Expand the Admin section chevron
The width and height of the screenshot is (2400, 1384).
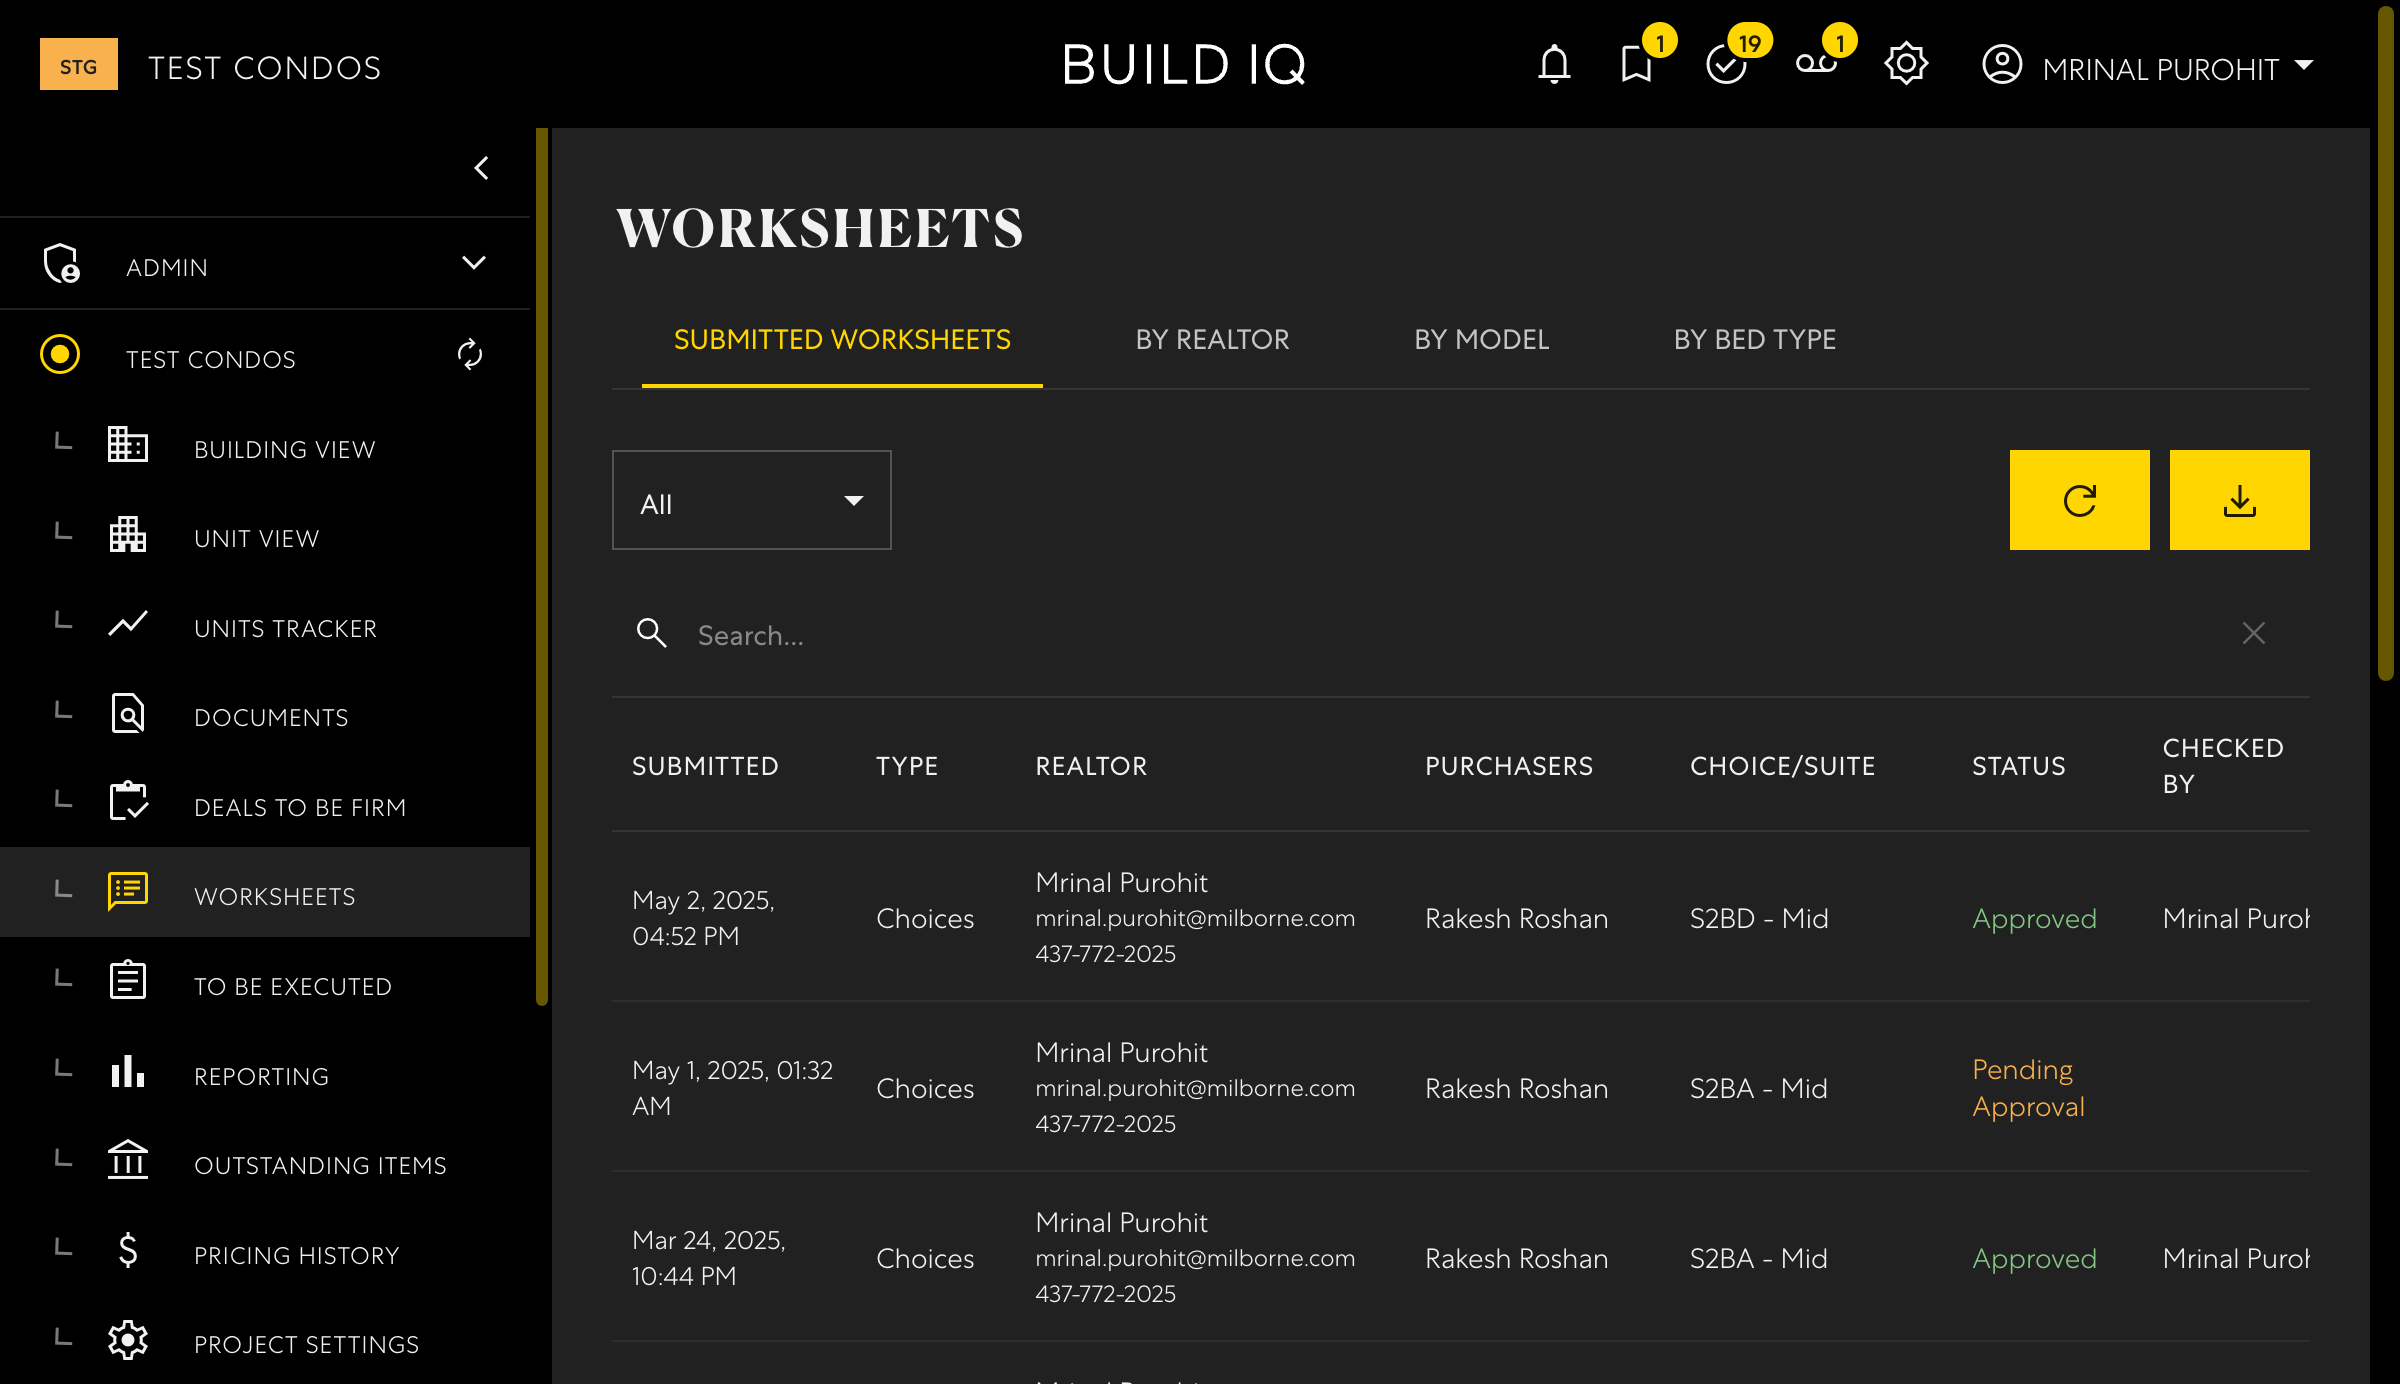[x=474, y=263]
